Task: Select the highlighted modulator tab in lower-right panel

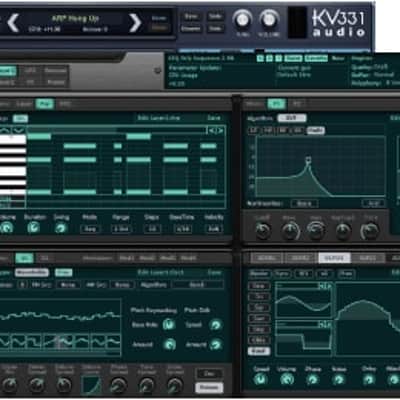Action: (334, 258)
